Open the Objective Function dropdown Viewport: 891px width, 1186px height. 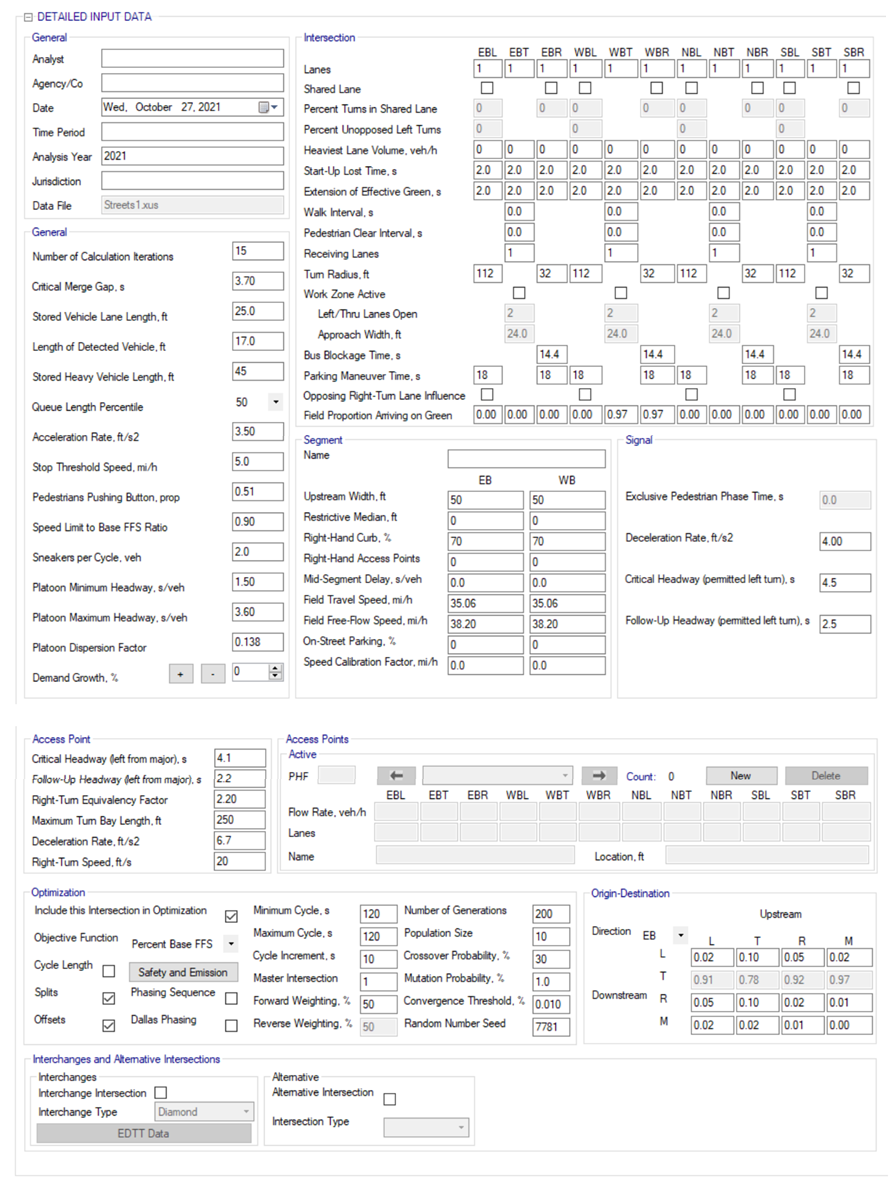tap(231, 944)
